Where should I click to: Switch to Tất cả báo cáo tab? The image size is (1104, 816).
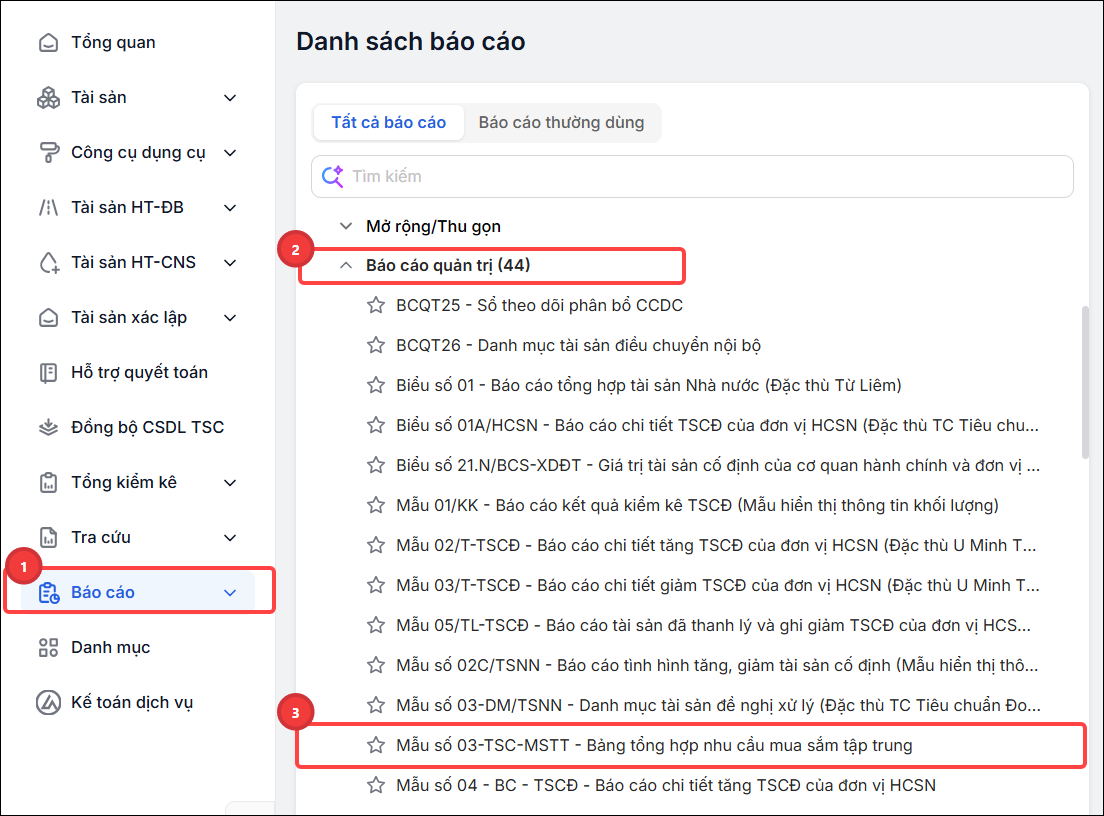tap(389, 123)
